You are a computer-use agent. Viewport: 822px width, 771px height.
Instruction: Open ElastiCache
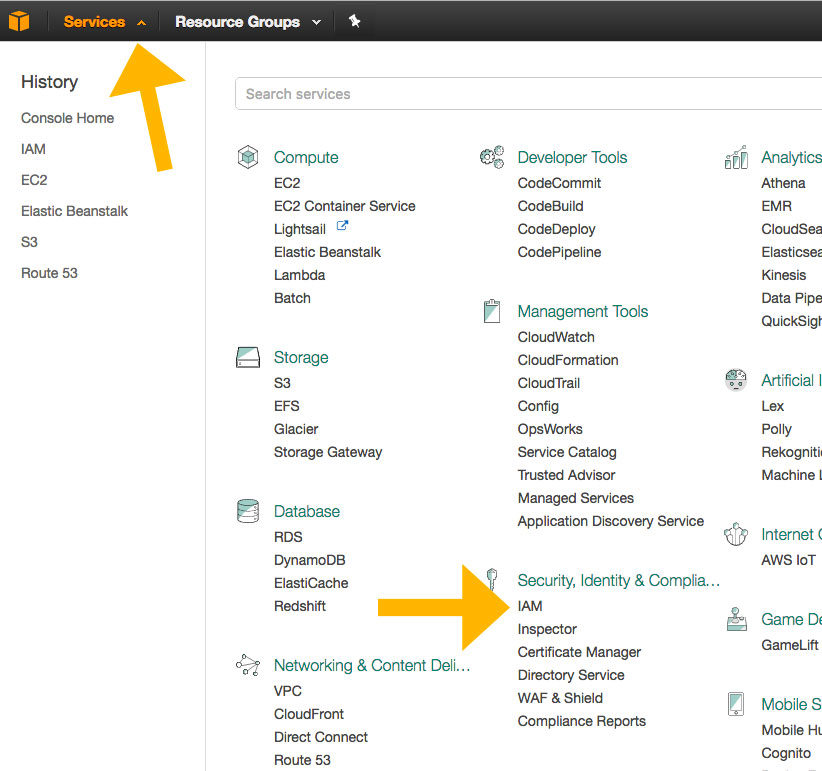pos(311,583)
